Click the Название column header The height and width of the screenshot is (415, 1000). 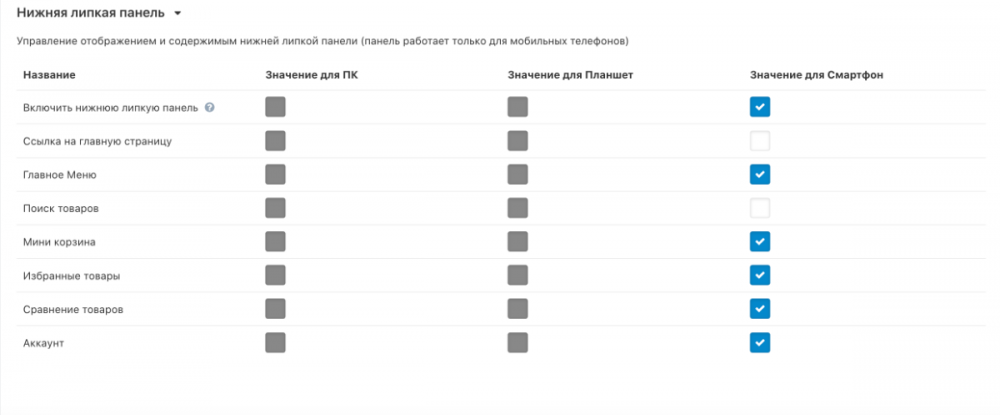[x=49, y=75]
